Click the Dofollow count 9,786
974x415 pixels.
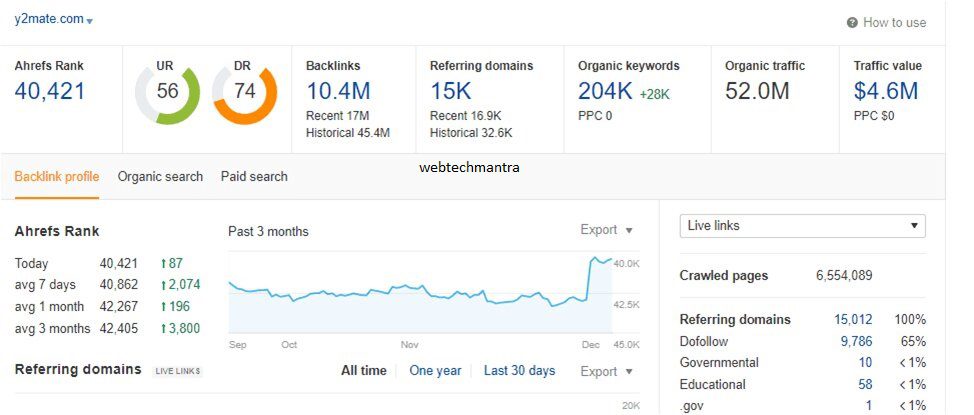pyautogui.click(x=856, y=342)
